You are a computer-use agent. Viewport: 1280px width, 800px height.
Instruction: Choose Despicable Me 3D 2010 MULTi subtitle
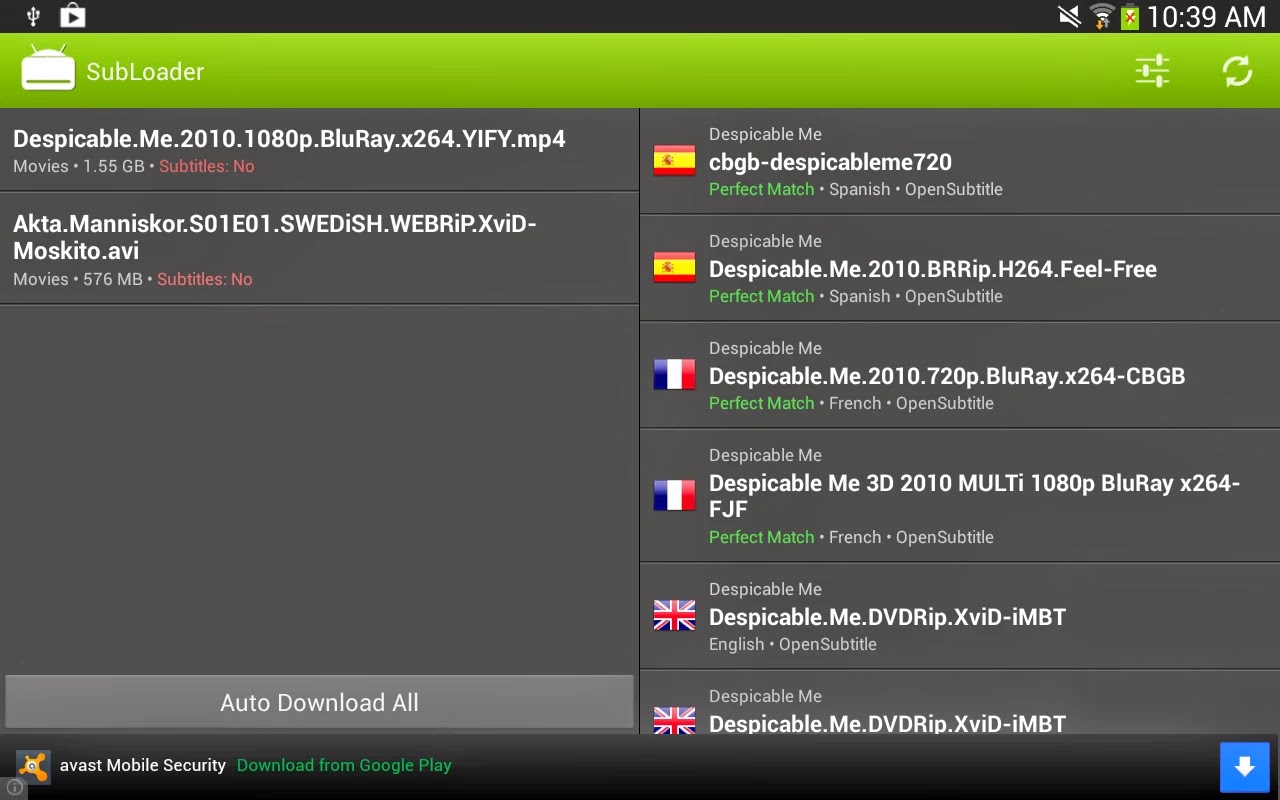(x=960, y=496)
